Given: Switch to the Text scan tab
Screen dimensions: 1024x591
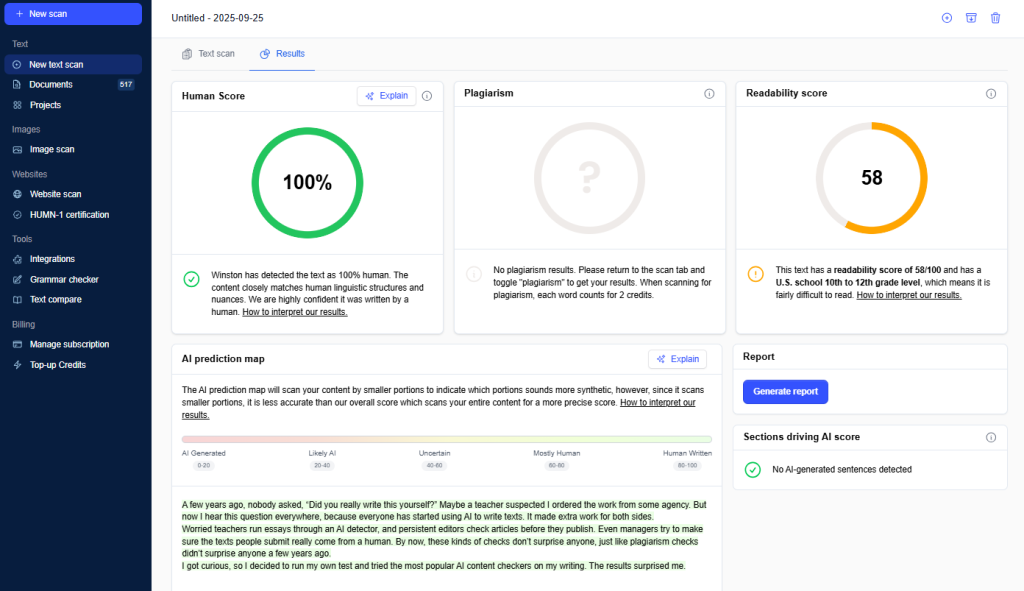Looking at the screenshot, I should (208, 54).
